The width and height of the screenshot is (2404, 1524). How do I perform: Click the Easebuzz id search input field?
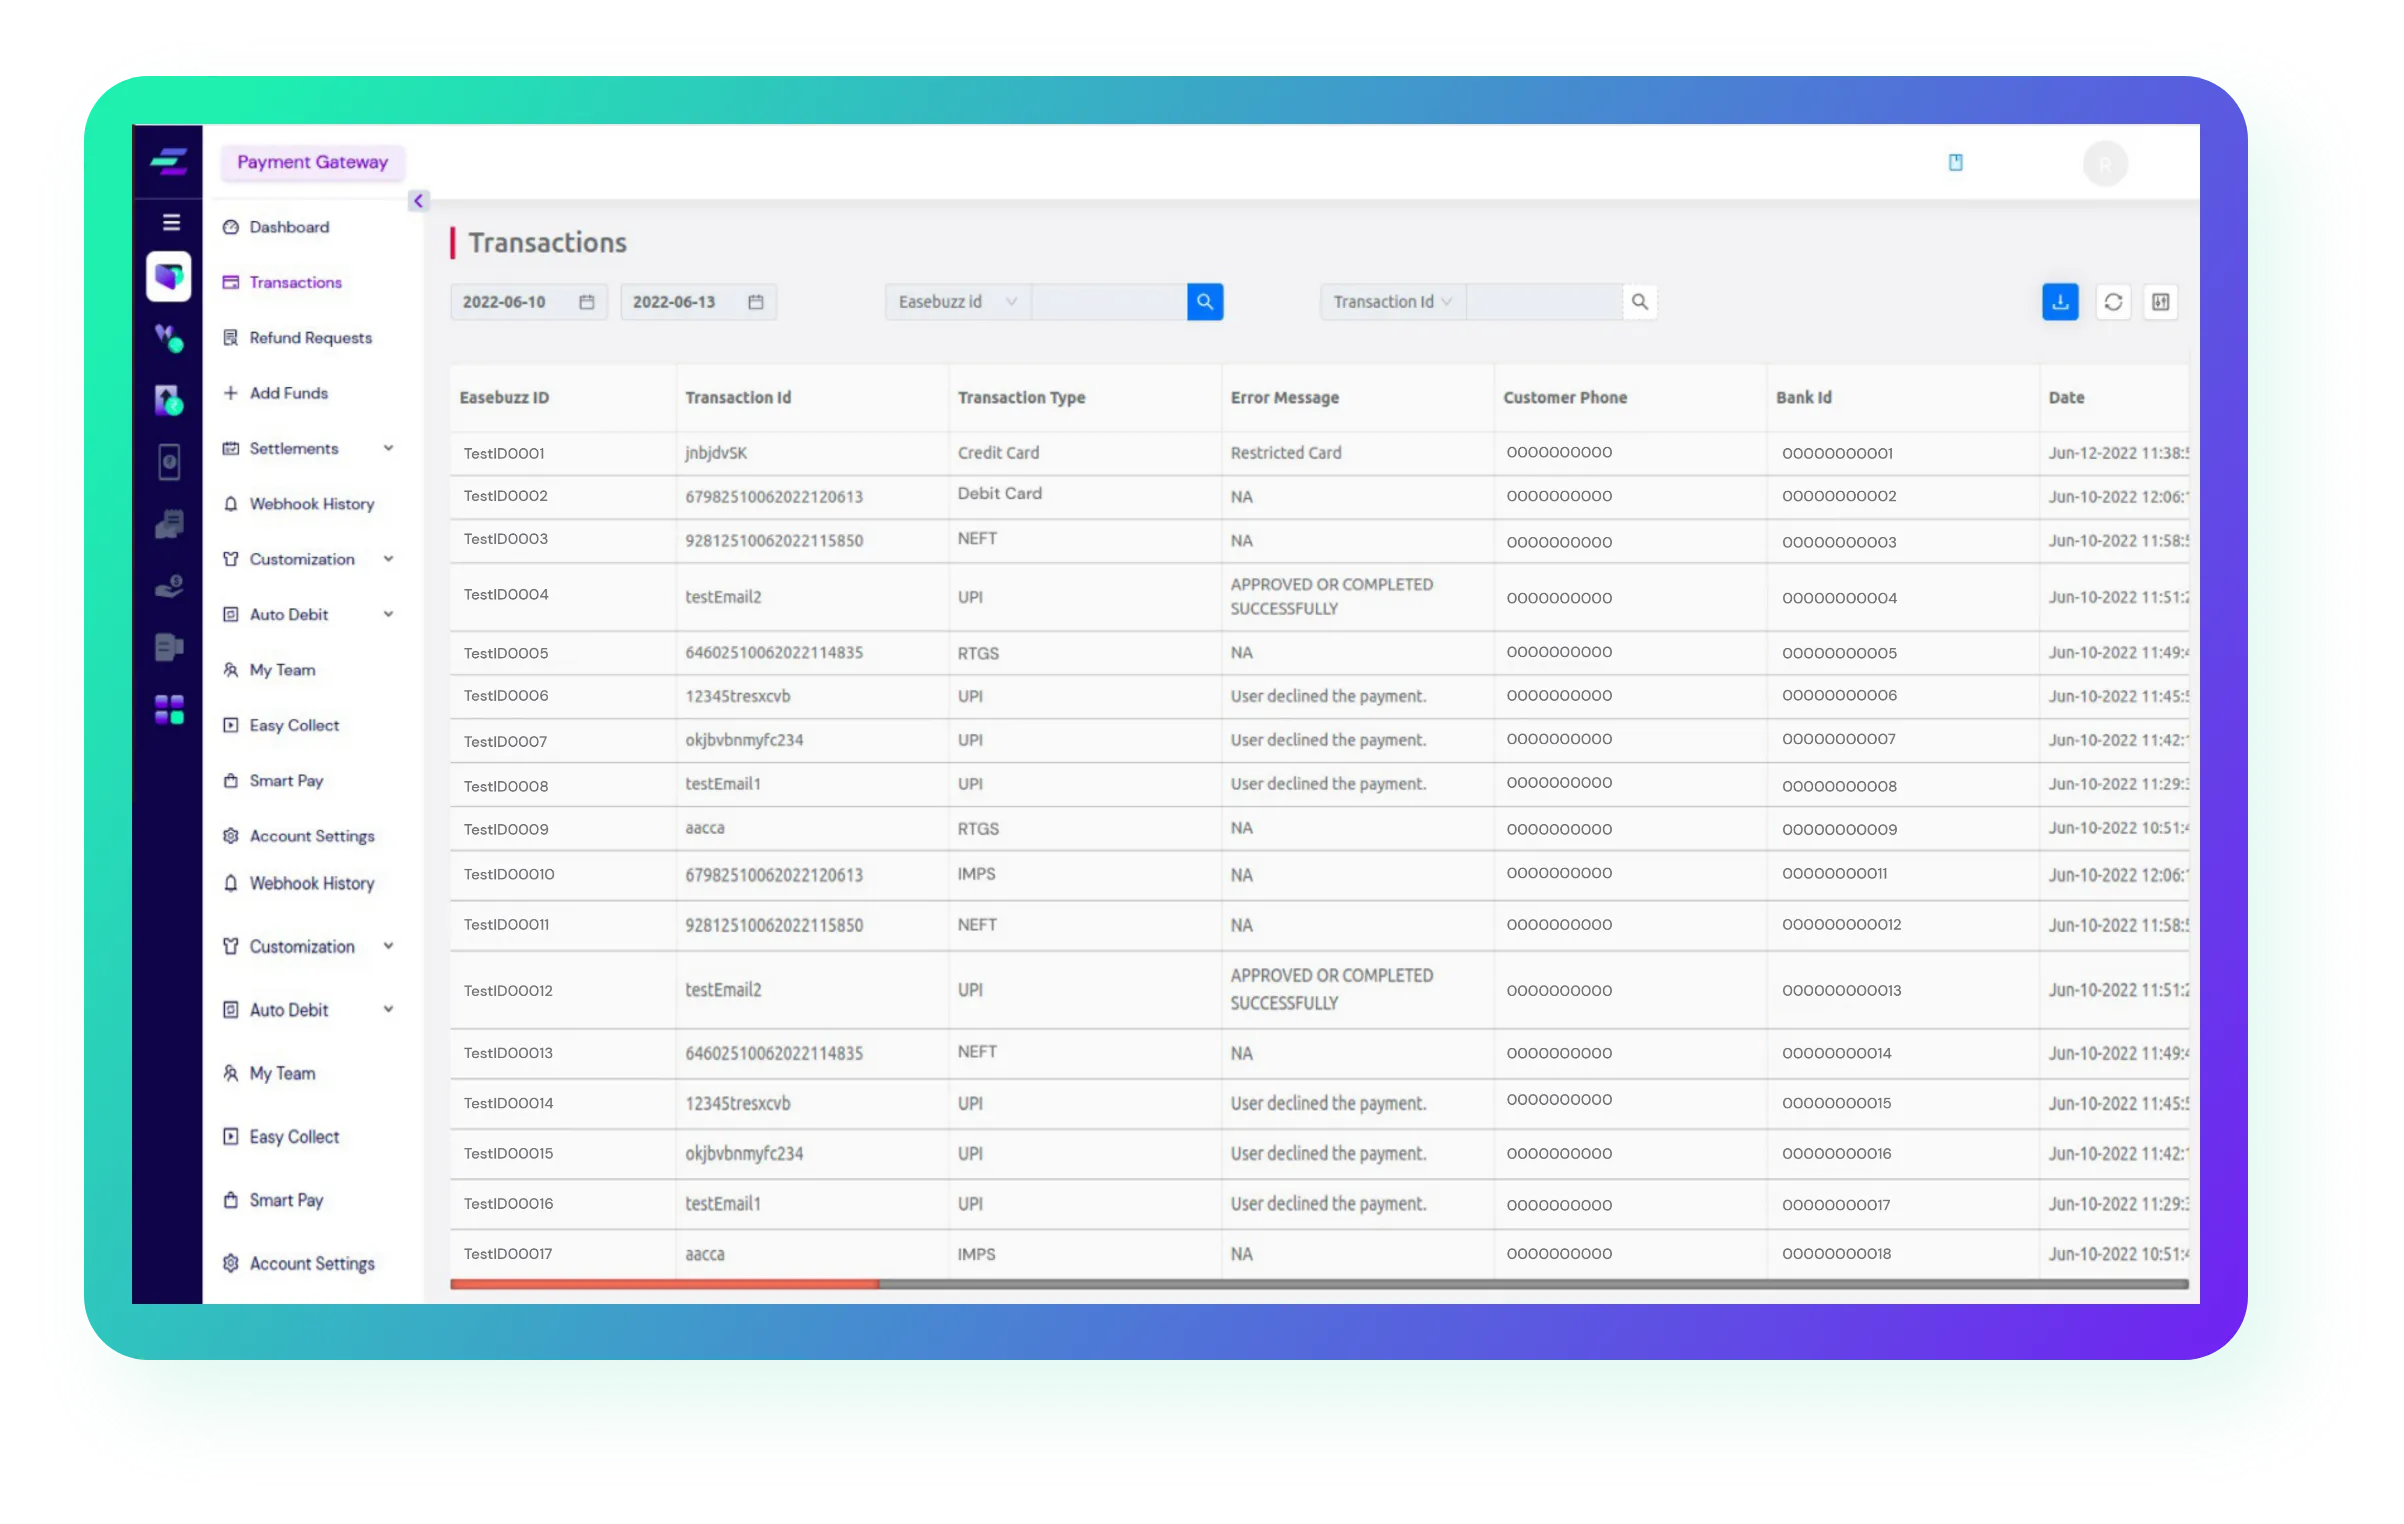[x=1108, y=302]
